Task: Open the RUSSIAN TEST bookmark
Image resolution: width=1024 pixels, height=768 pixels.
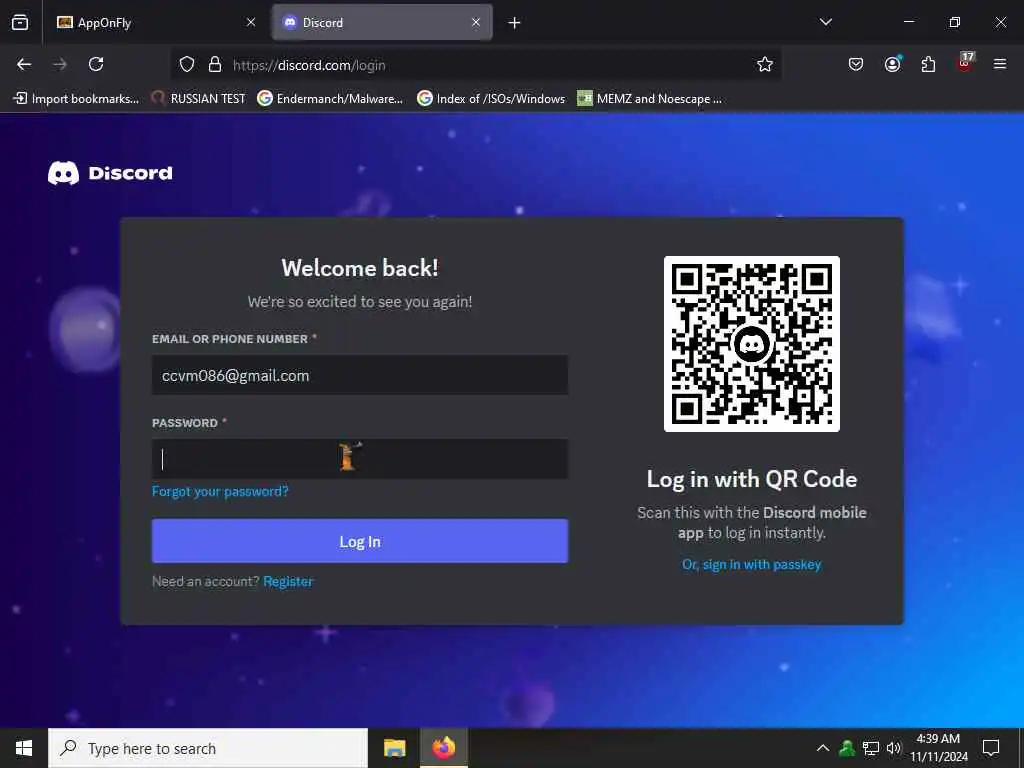Action: pyautogui.click(x=198, y=99)
